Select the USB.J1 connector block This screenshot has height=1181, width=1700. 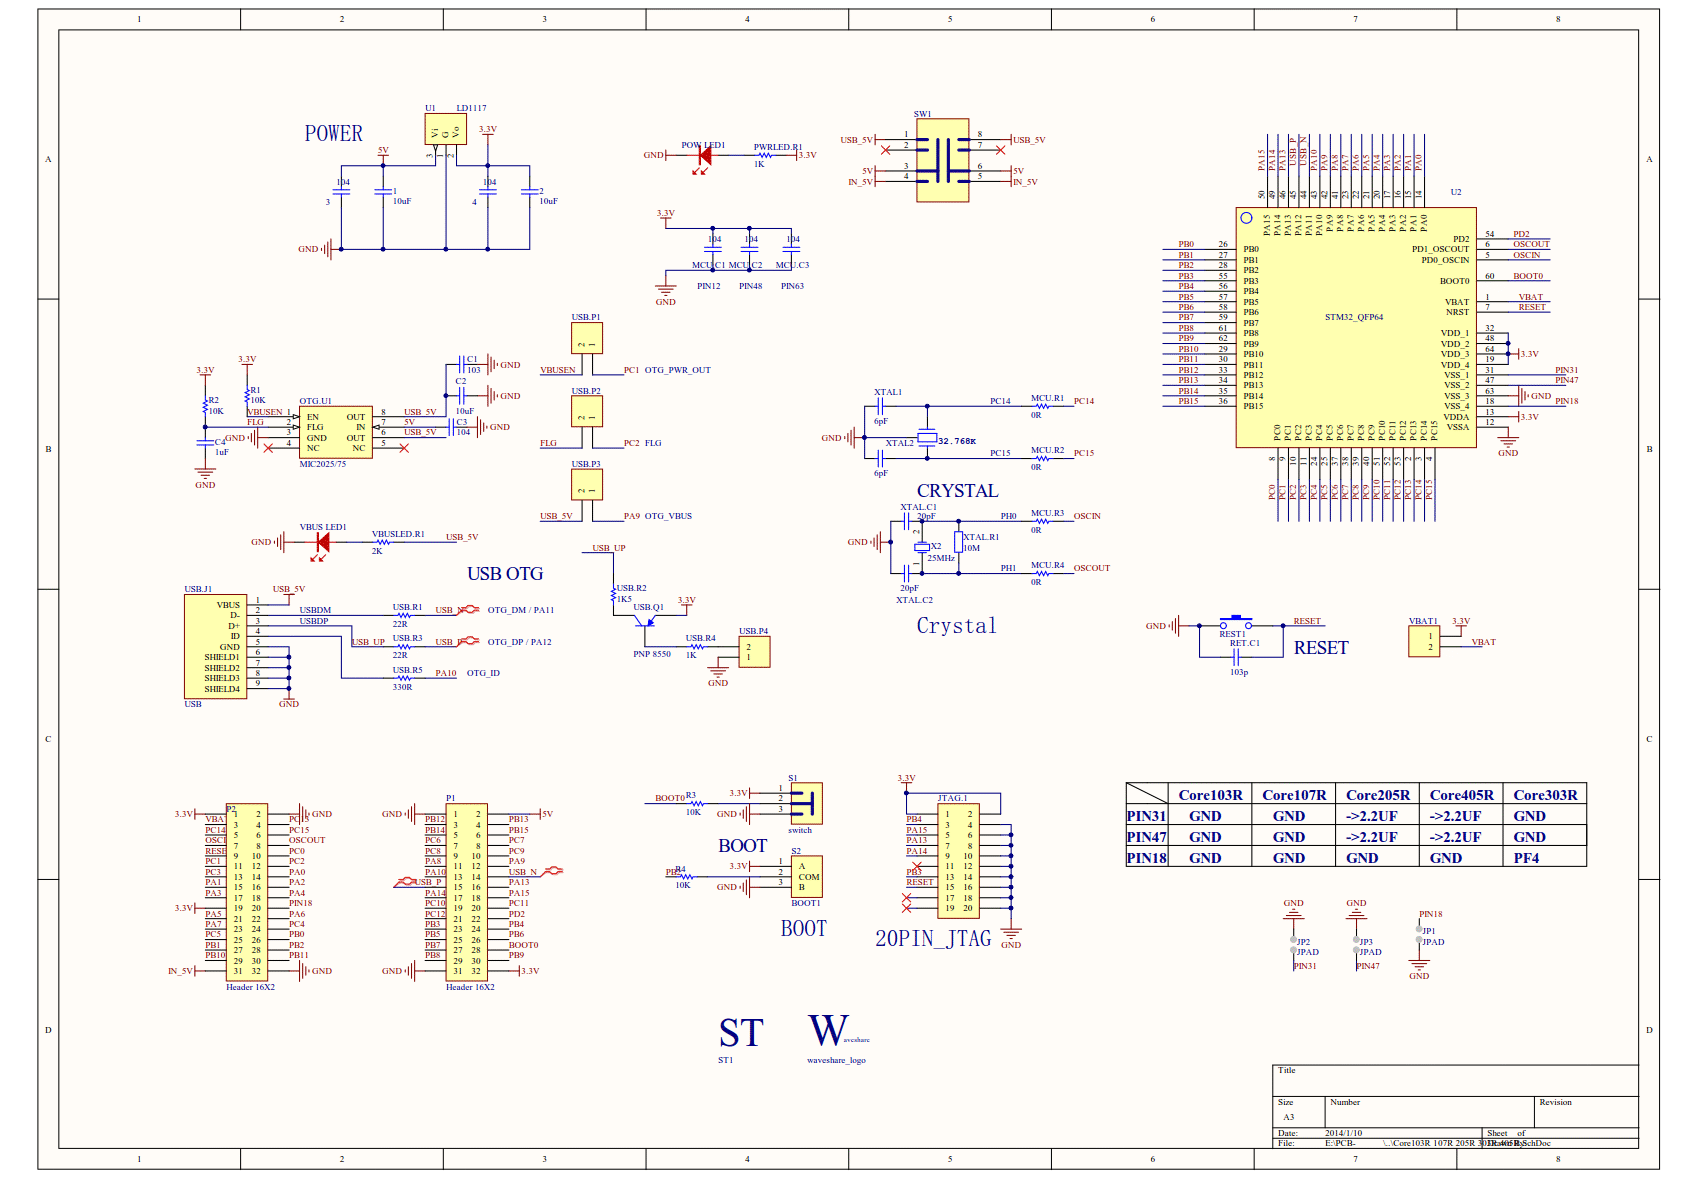215,647
